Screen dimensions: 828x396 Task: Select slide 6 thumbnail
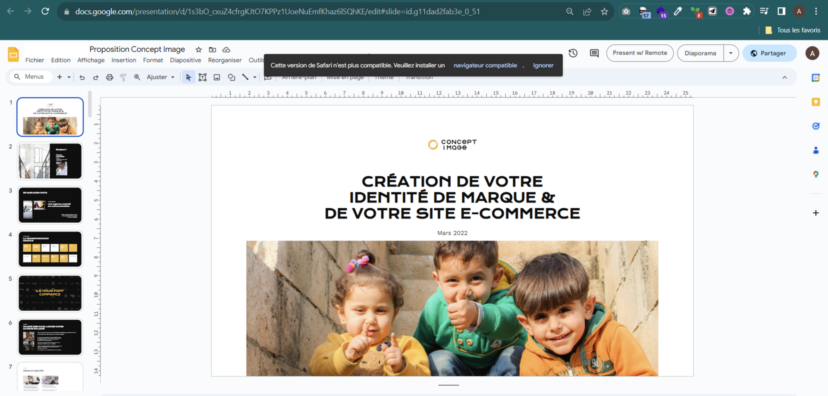pos(50,337)
